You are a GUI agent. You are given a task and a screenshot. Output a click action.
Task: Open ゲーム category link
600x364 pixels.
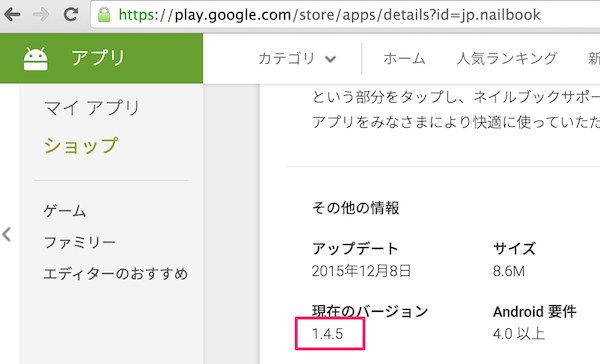[65, 211]
